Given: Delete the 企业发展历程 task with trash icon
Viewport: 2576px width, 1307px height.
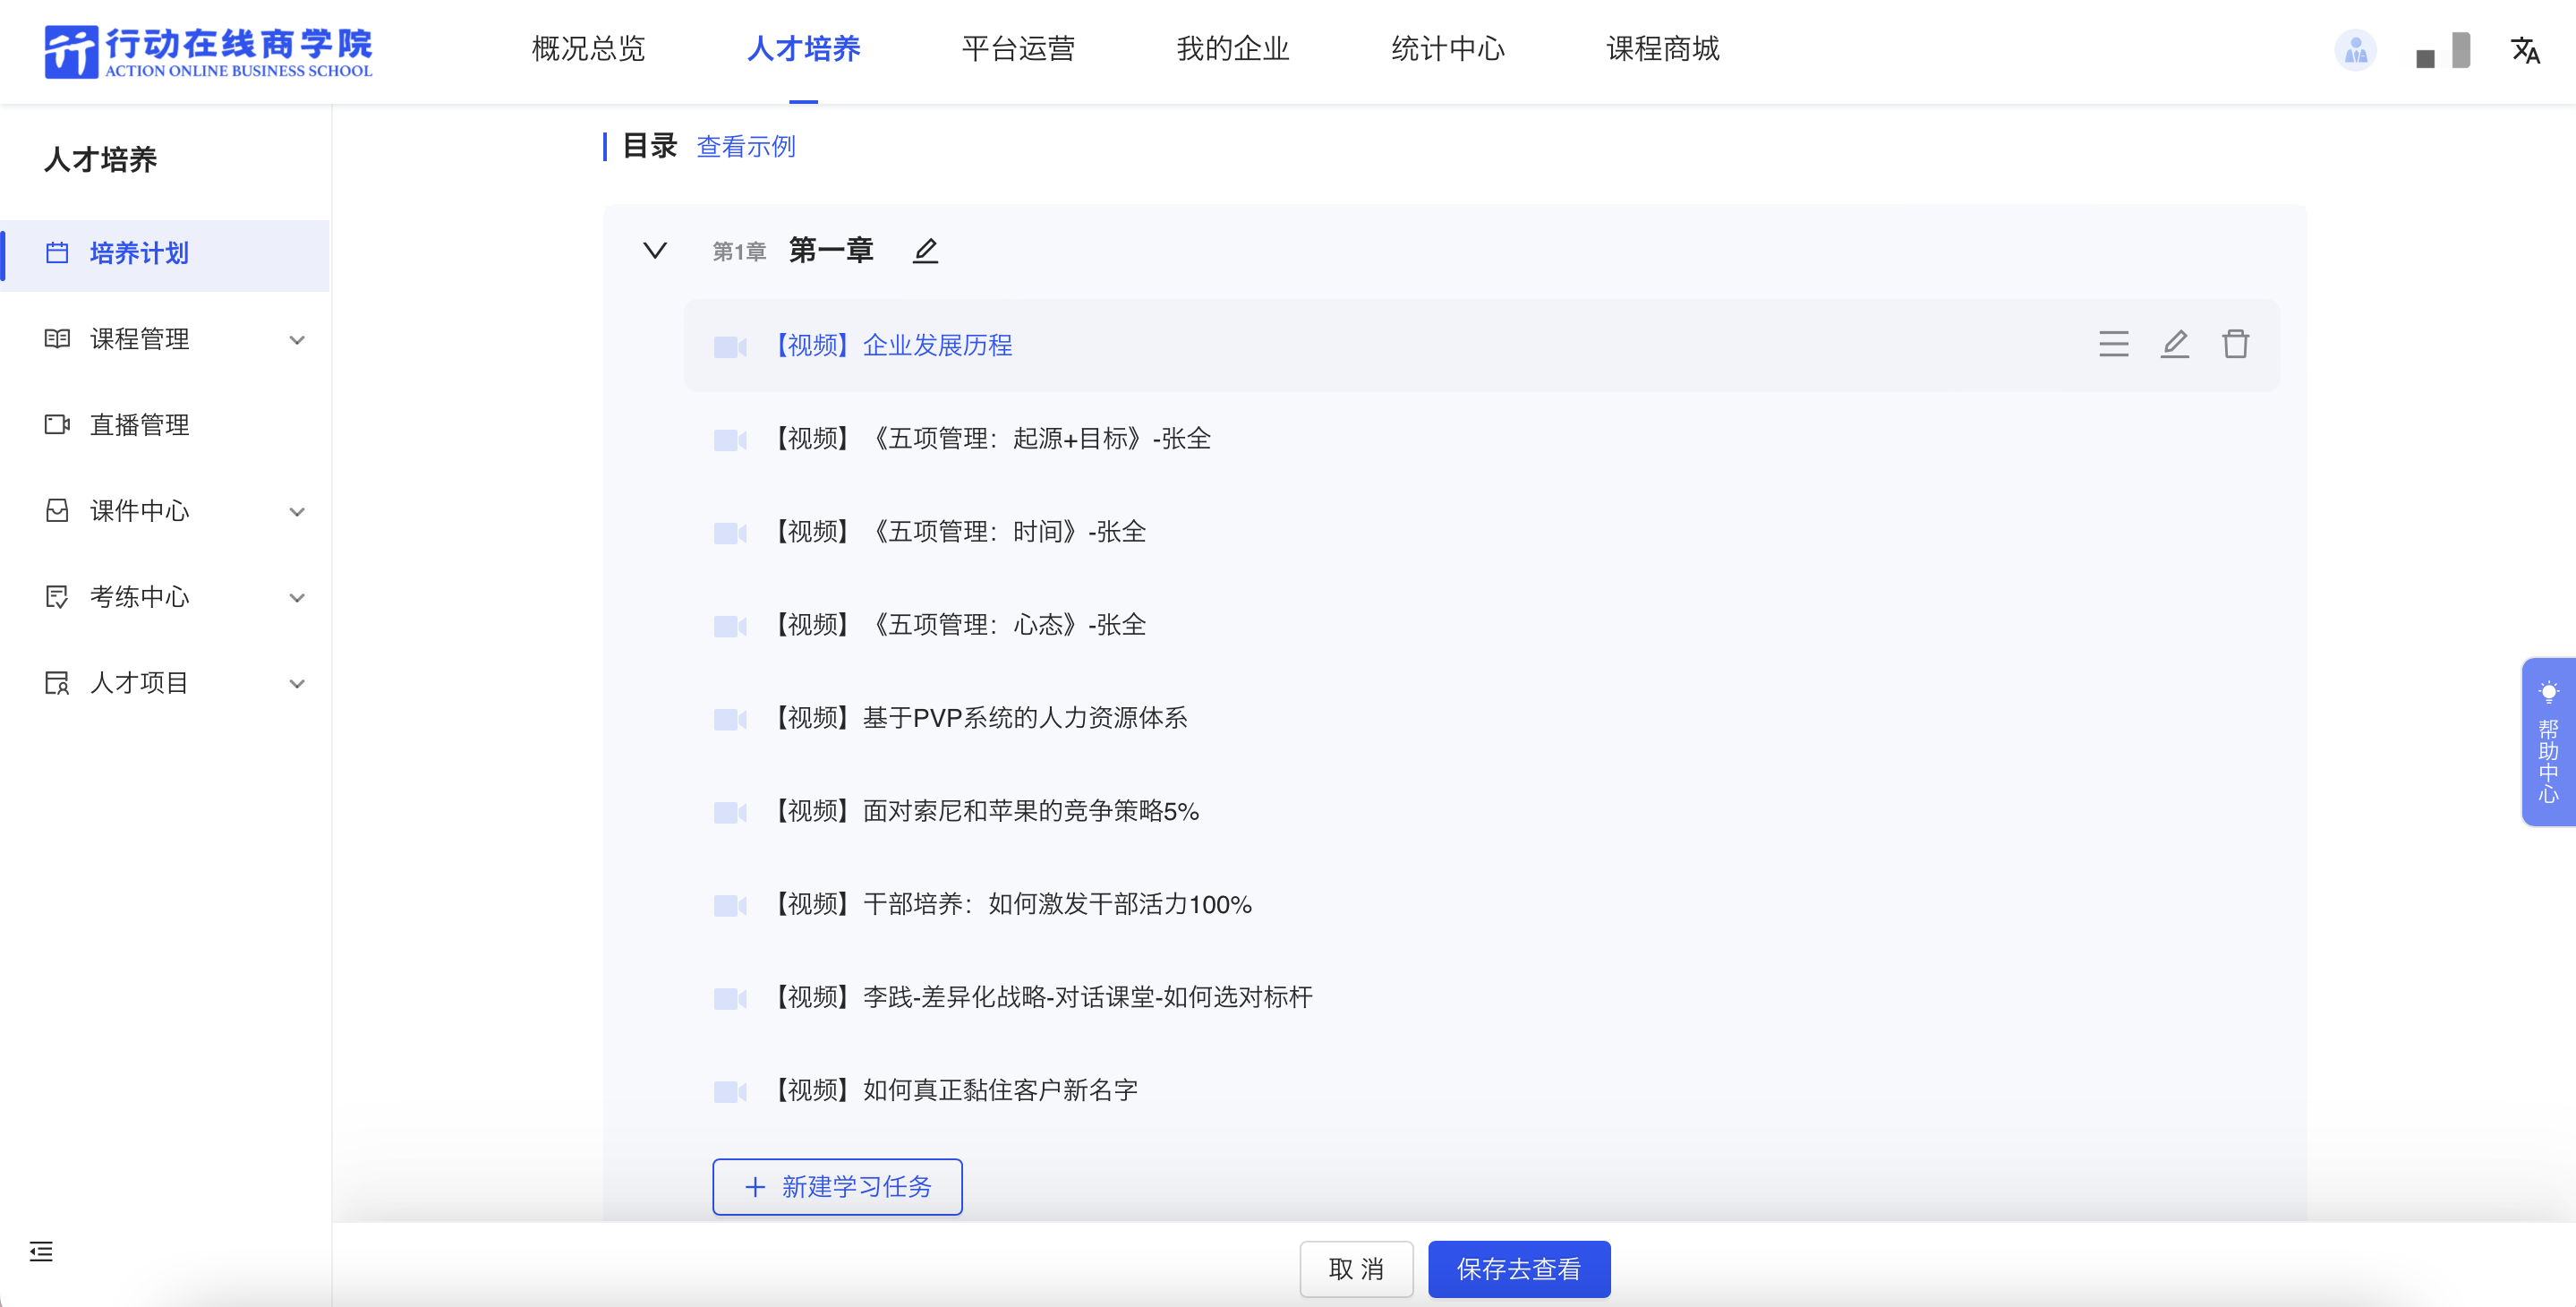Looking at the screenshot, I should coord(2235,344).
